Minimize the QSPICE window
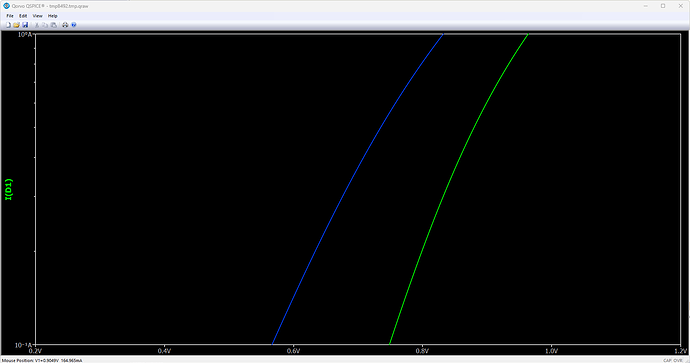Viewport: 690px width, 363px height. tap(646, 6)
